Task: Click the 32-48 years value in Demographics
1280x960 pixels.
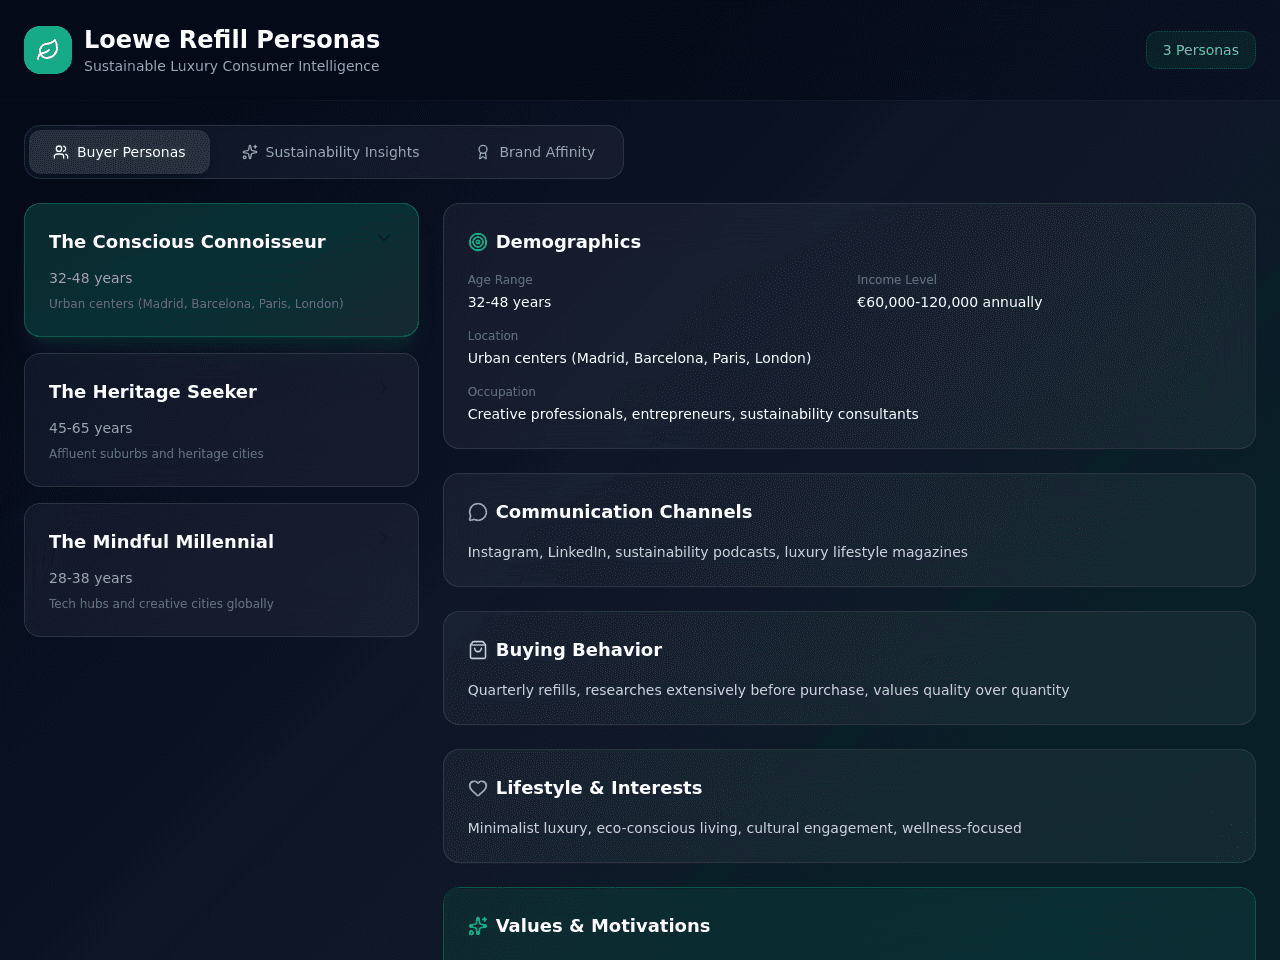Action: click(x=509, y=302)
